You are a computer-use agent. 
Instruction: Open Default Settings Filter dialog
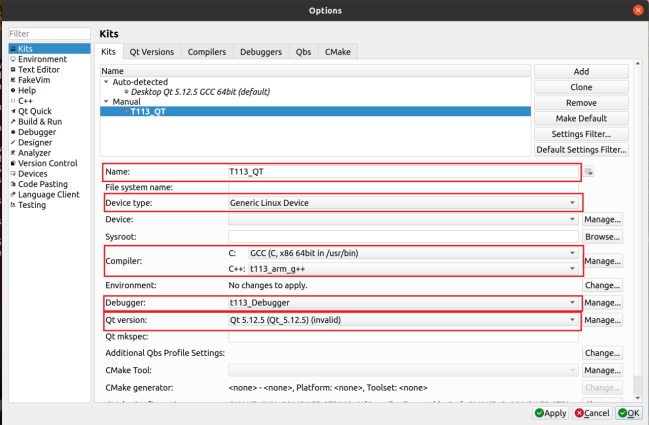pos(581,149)
